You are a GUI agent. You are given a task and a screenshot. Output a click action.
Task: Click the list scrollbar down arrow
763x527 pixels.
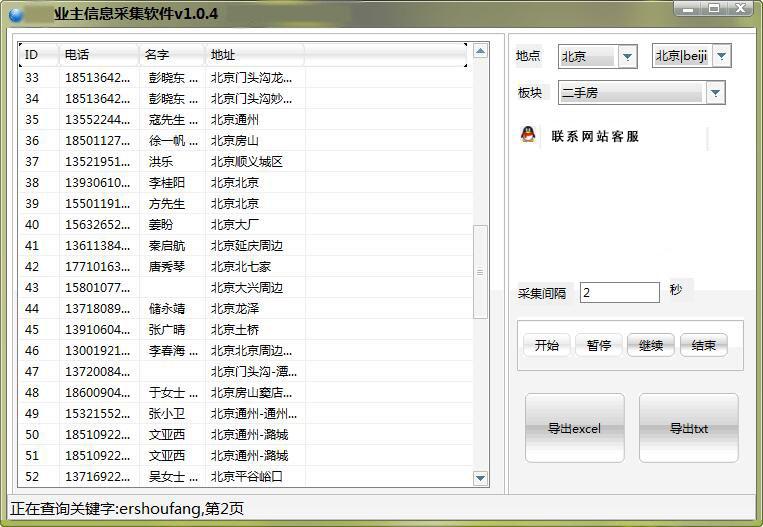tap(480, 478)
